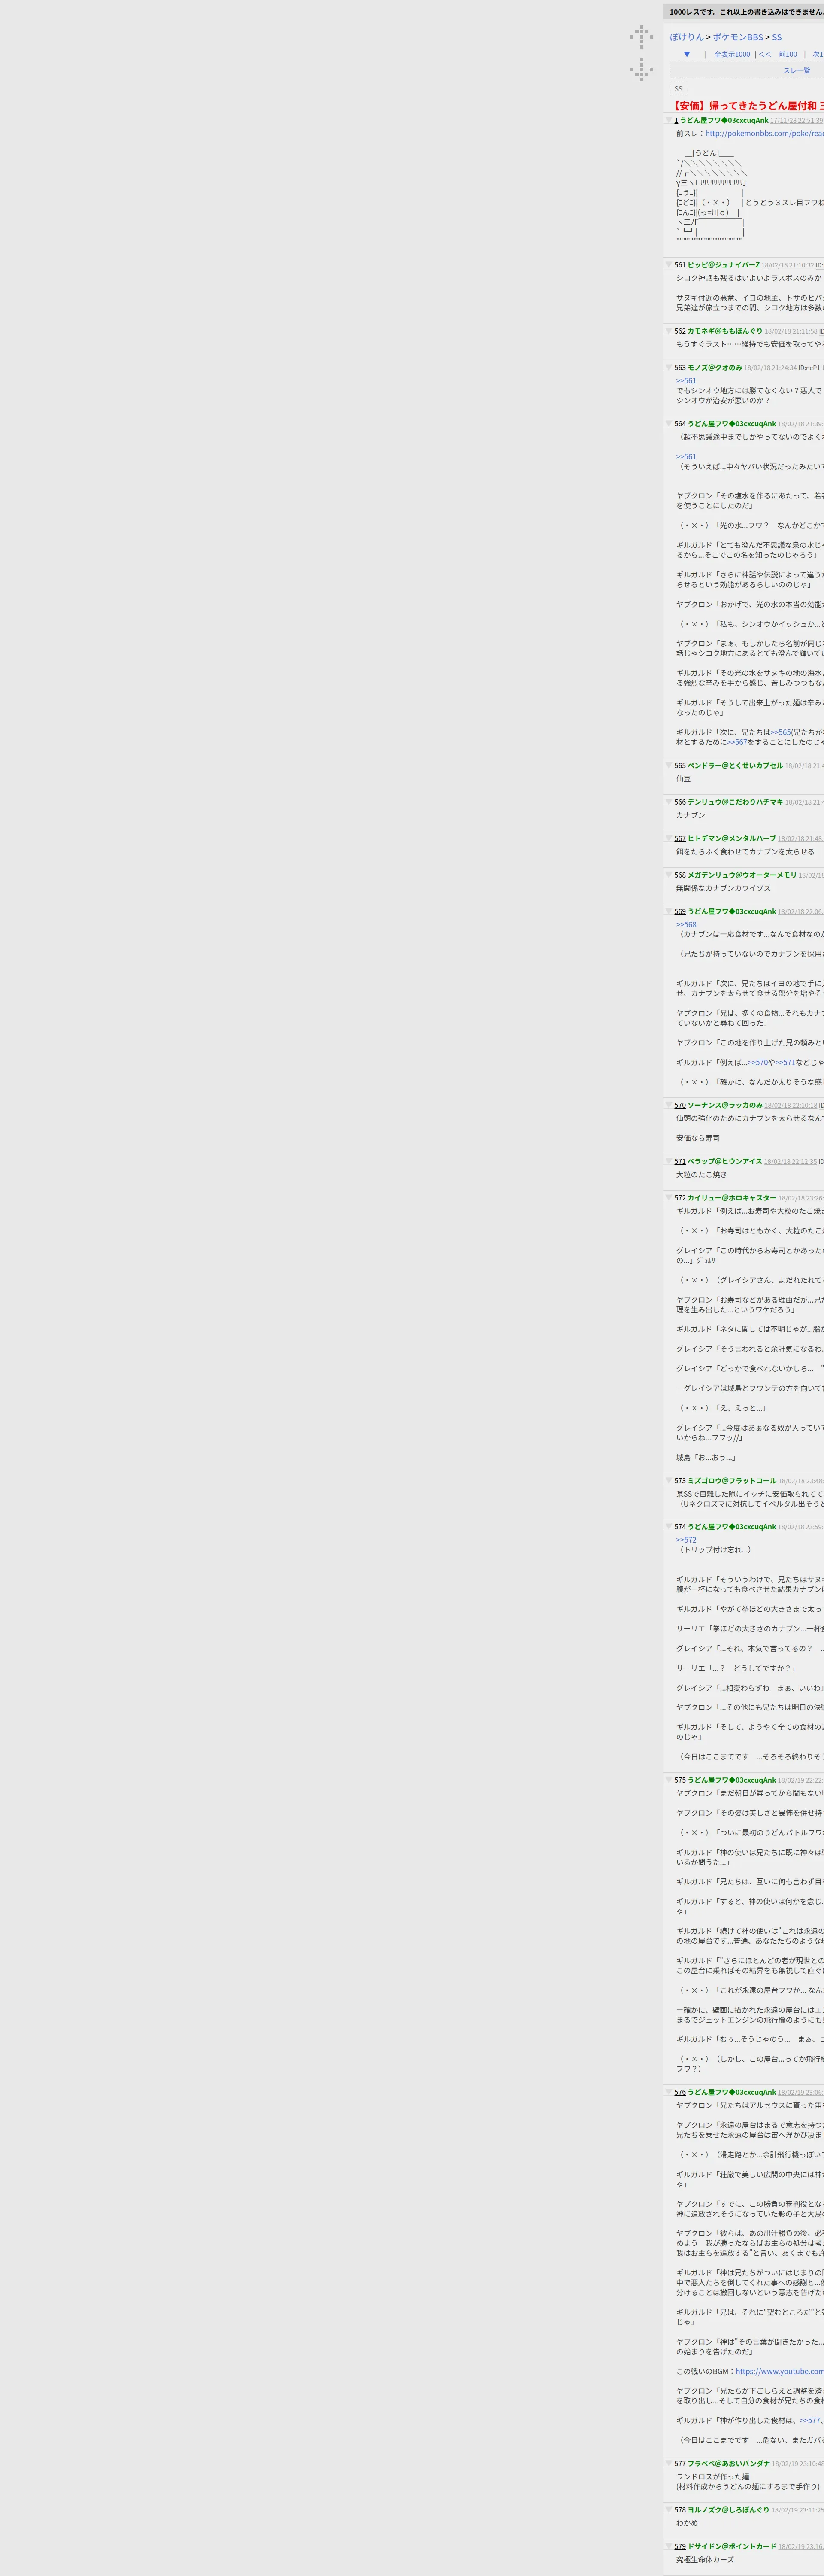Click the dotted down-arrow jump icon
The height and width of the screenshot is (2576, 824).
pyautogui.click(x=641, y=69)
